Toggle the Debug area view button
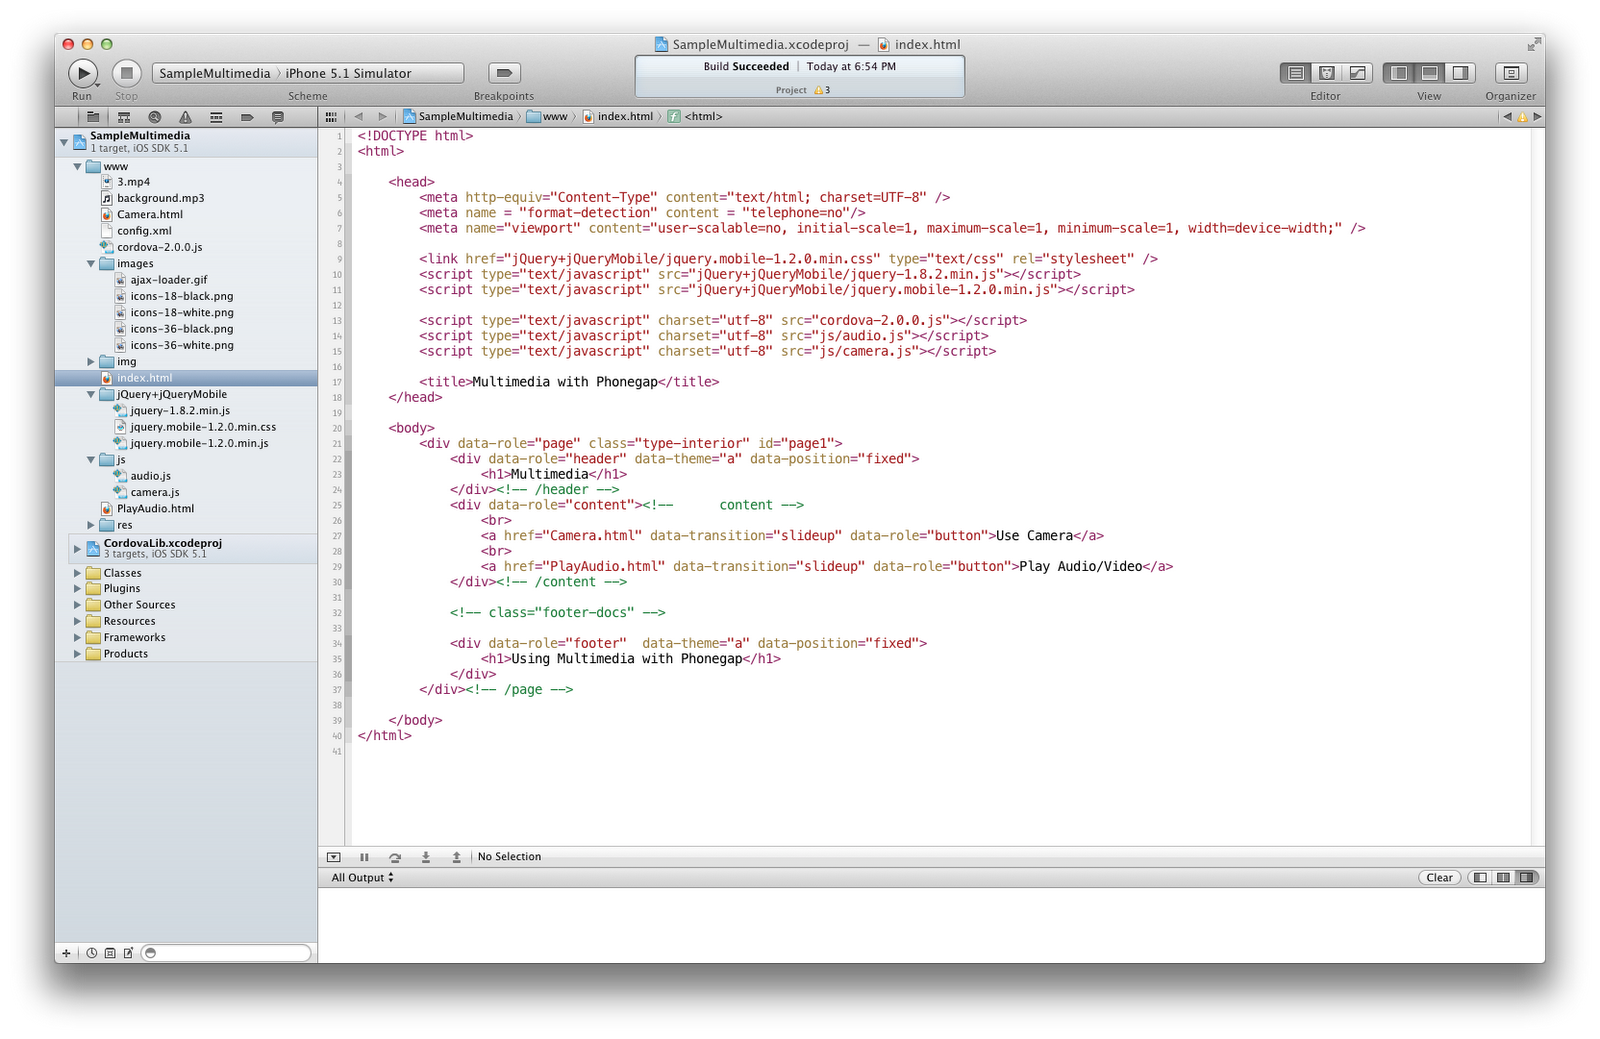Screen dimensions: 1600x1039 coord(1430,73)
